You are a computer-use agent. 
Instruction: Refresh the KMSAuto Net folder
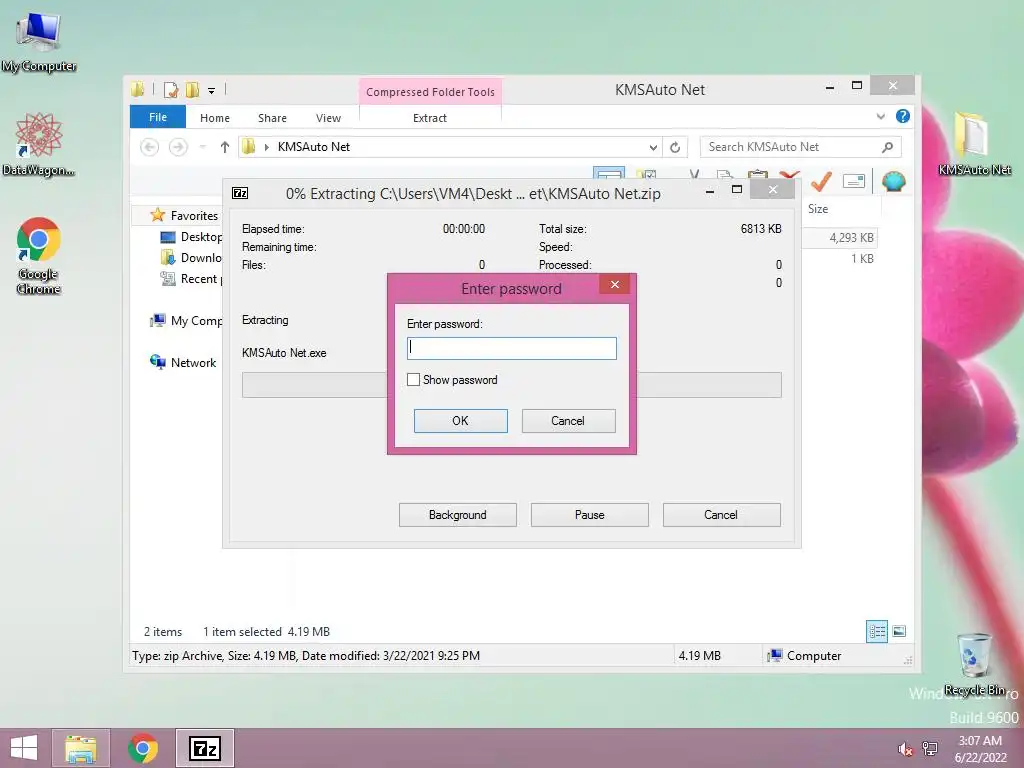tap(675, 148)
